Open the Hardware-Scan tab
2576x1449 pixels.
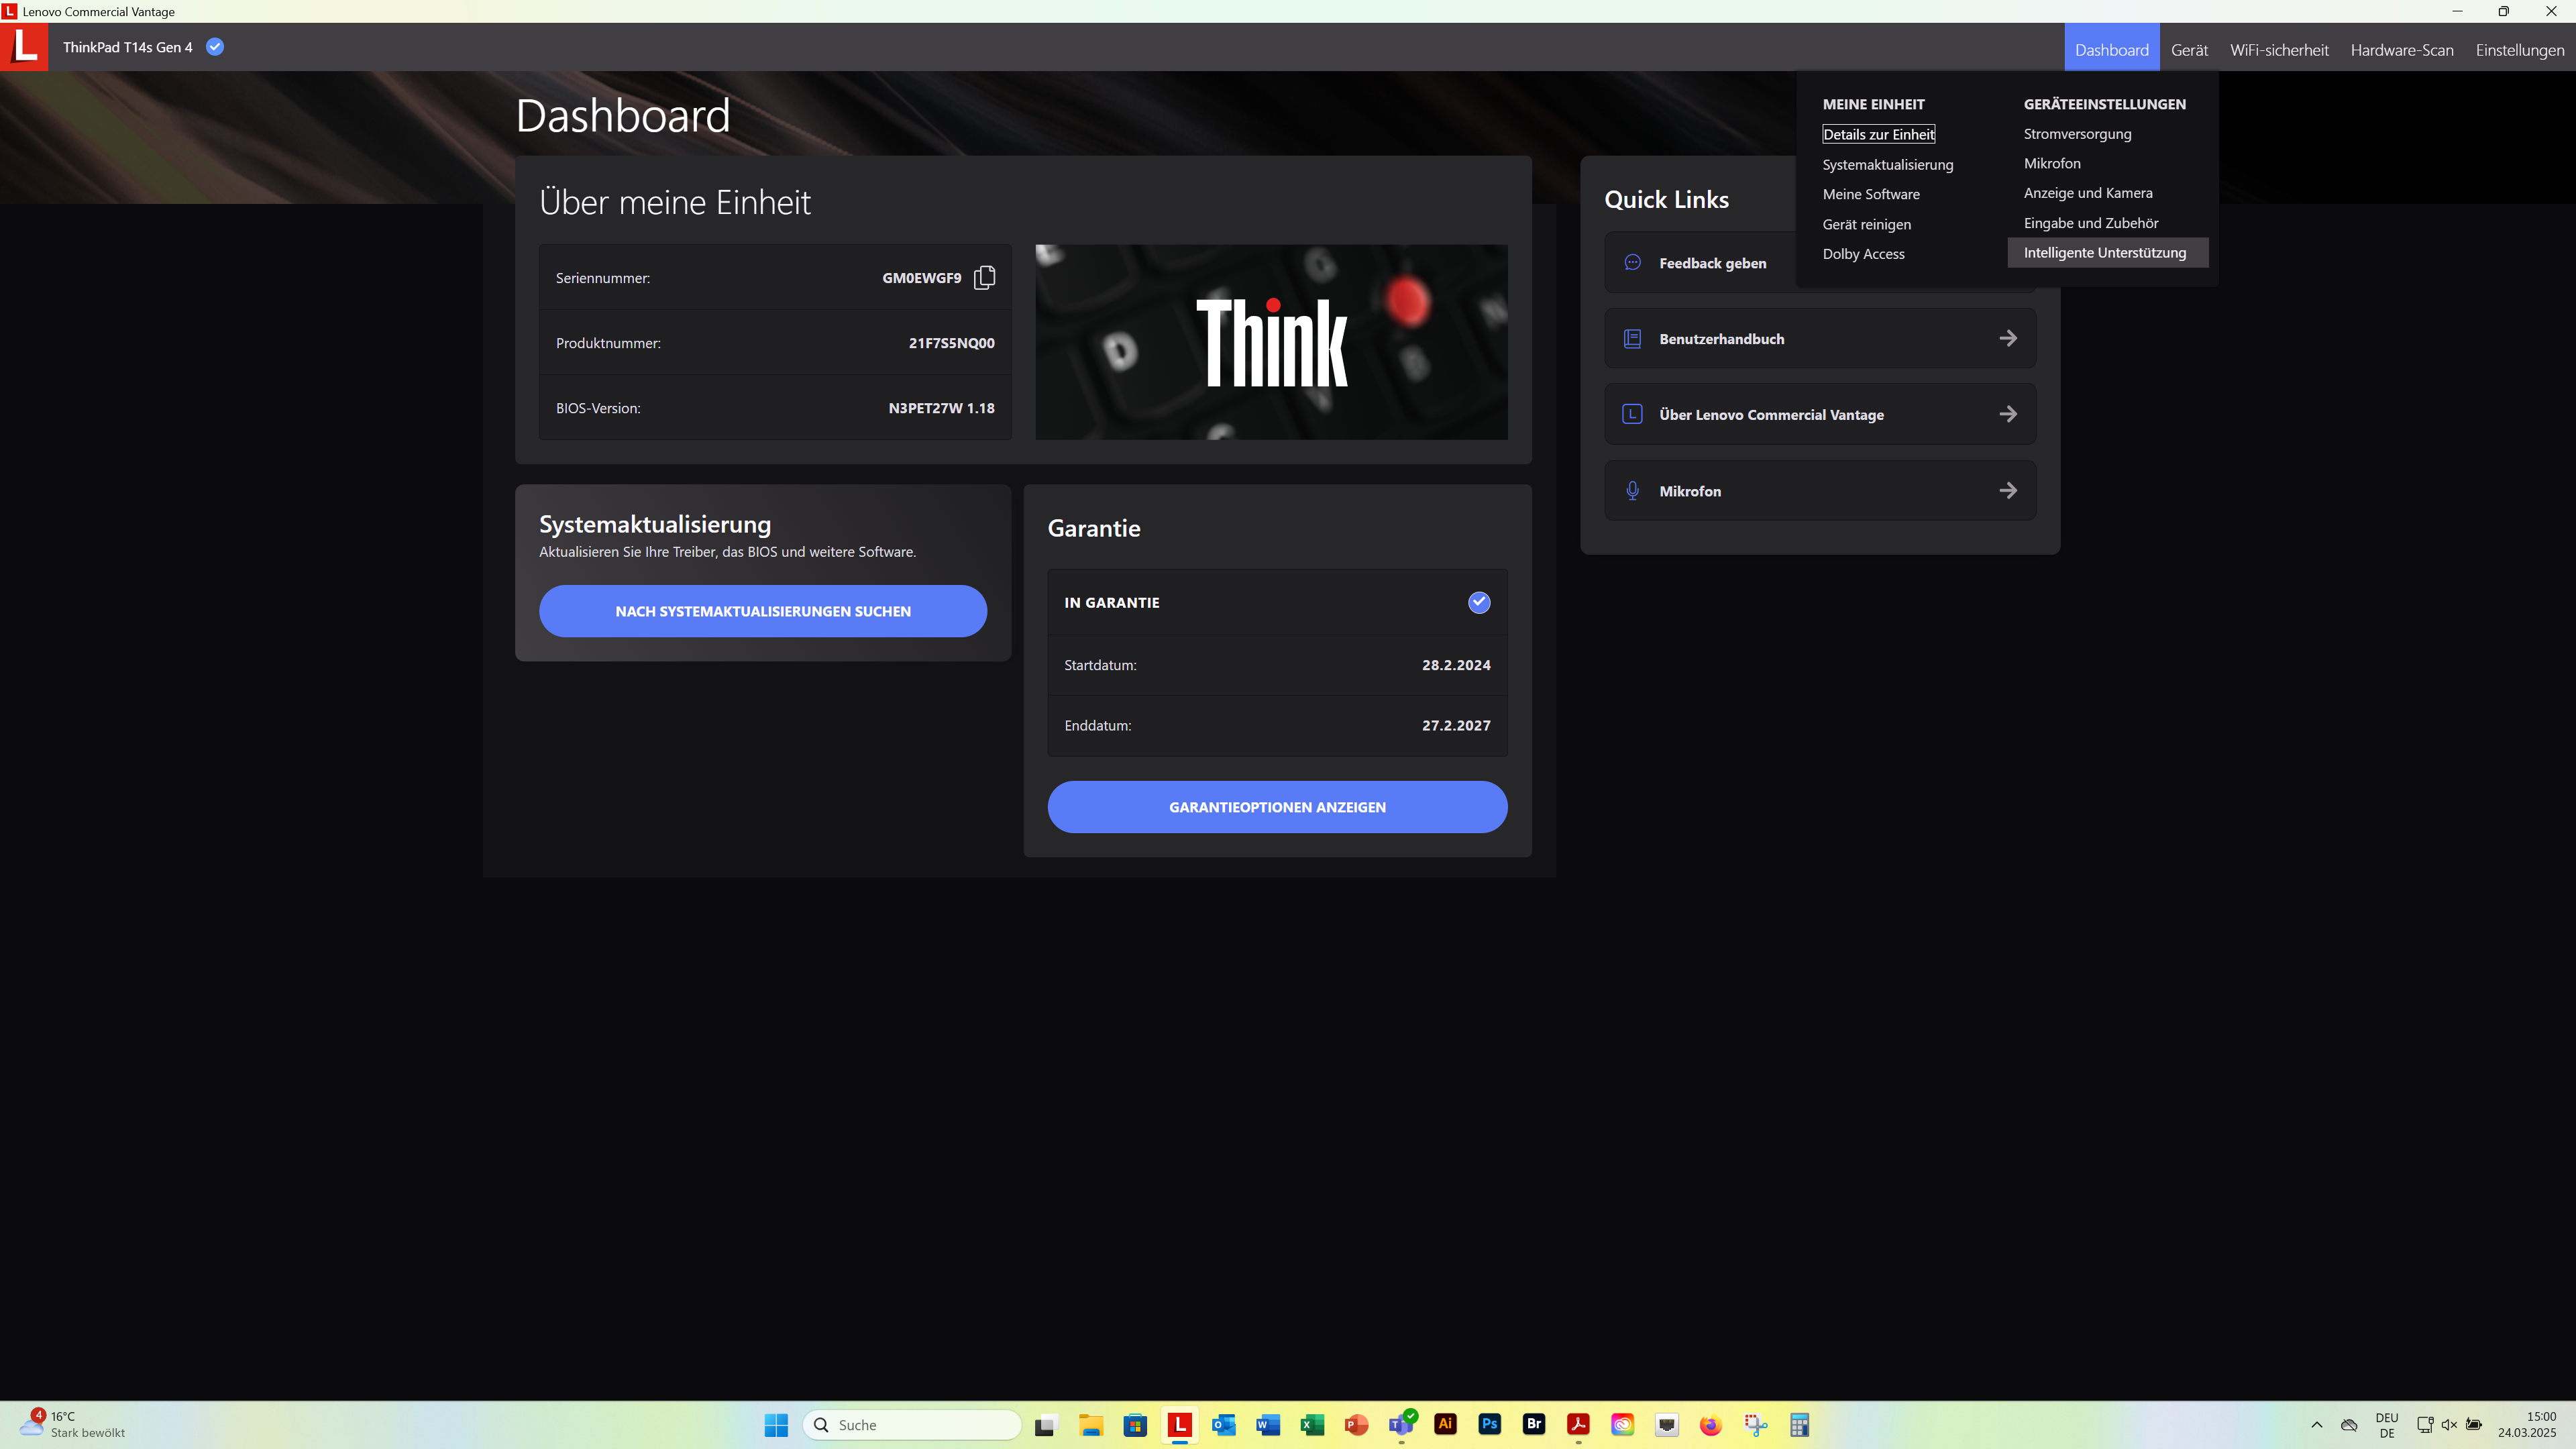coord(2402,49)
